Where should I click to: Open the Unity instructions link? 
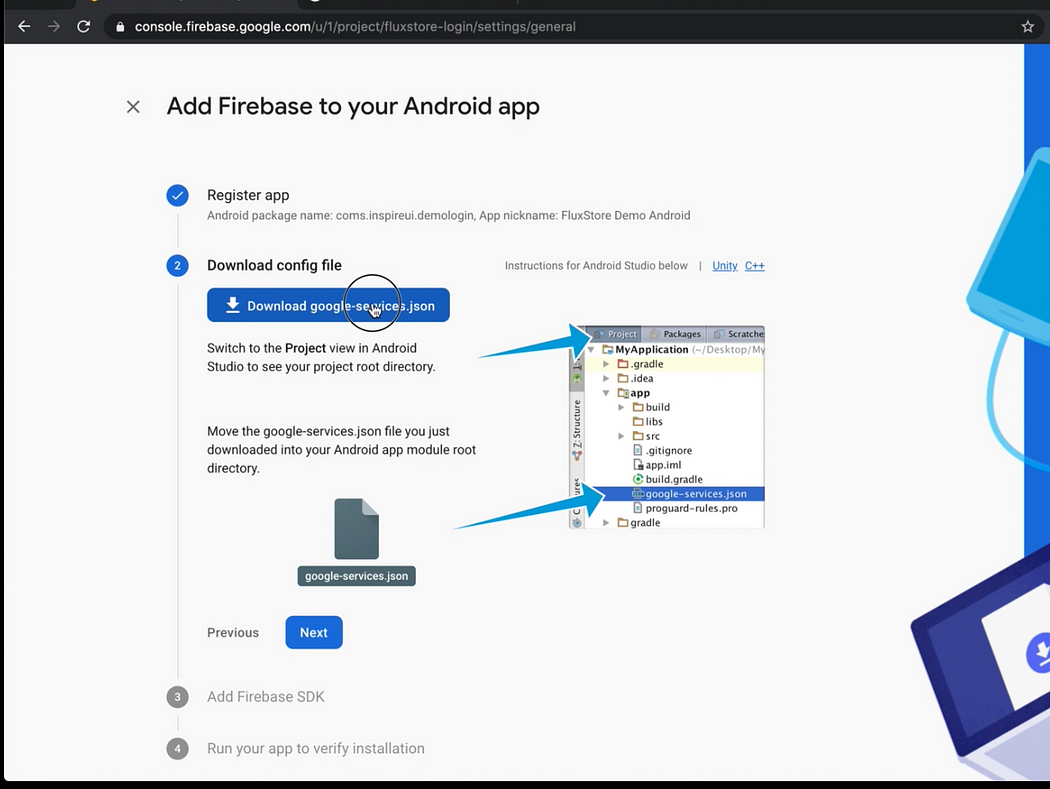[724, 266]
